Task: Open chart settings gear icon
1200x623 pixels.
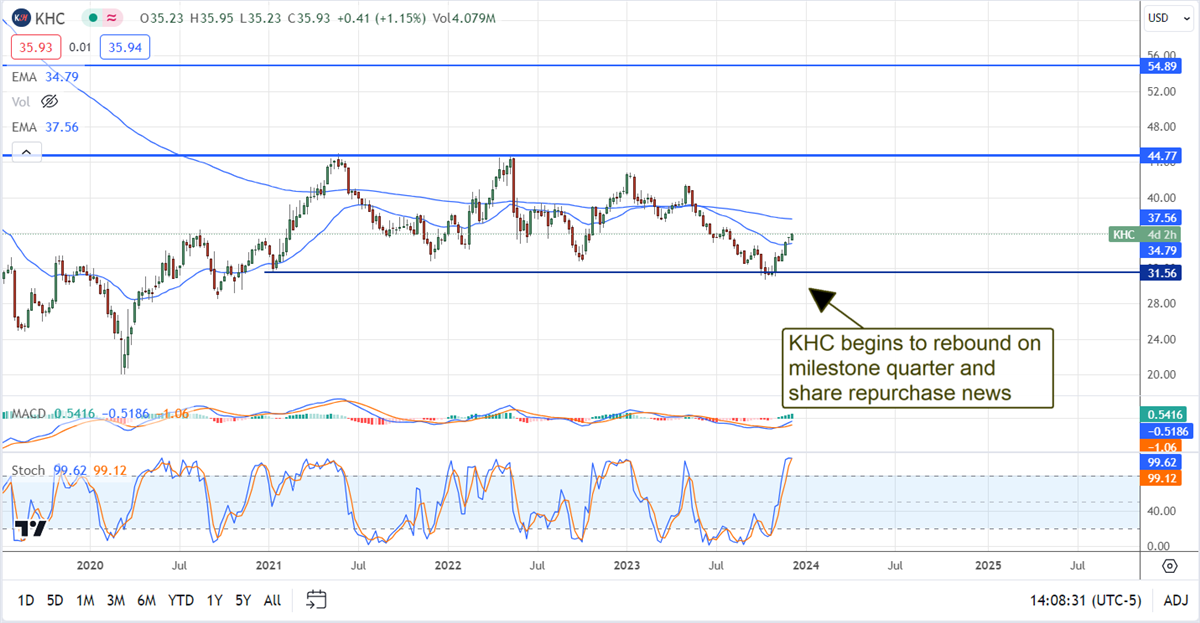Action: (1169, 566)
